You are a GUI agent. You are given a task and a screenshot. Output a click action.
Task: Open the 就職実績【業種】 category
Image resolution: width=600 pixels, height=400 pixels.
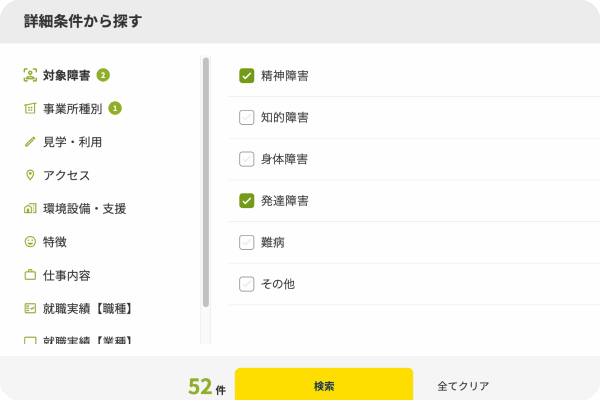[88, 341]
